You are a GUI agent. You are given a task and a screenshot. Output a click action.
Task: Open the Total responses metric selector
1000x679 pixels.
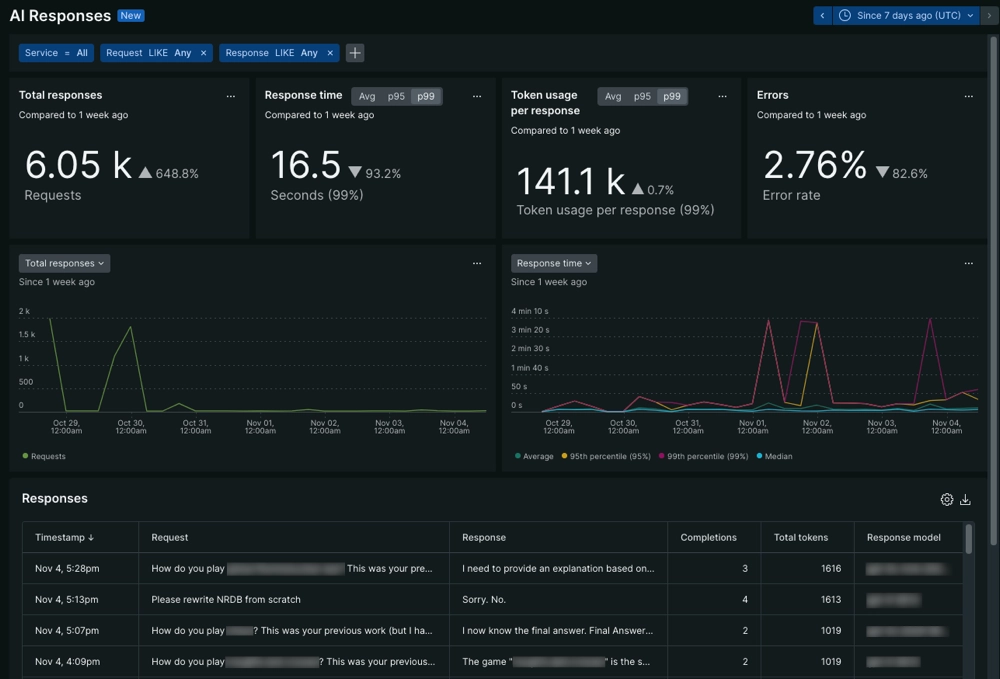(x=64, y=263)
